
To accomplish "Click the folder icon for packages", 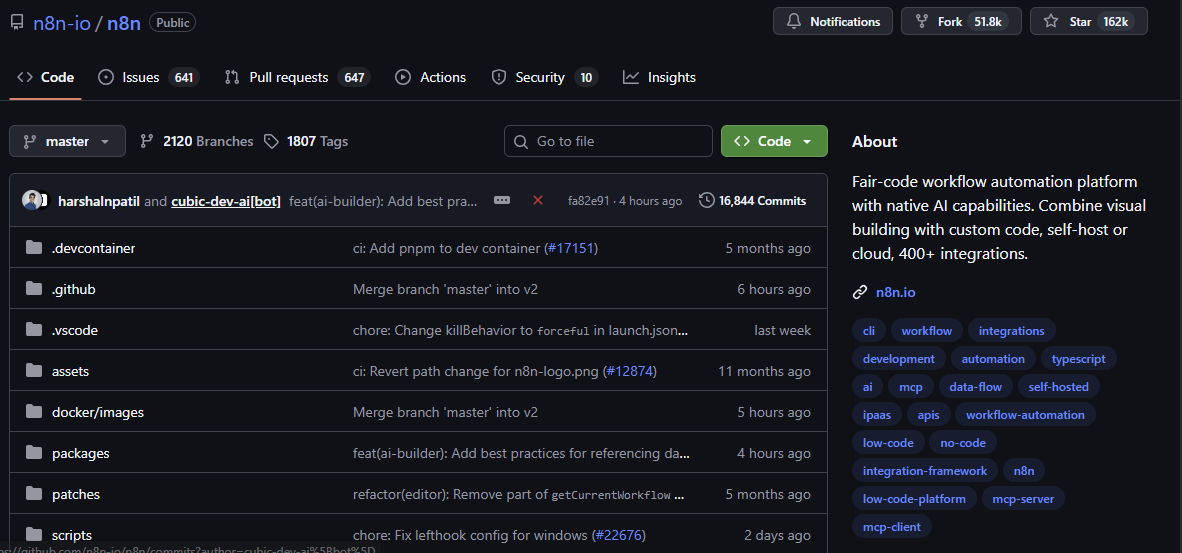I will [34, 453].
